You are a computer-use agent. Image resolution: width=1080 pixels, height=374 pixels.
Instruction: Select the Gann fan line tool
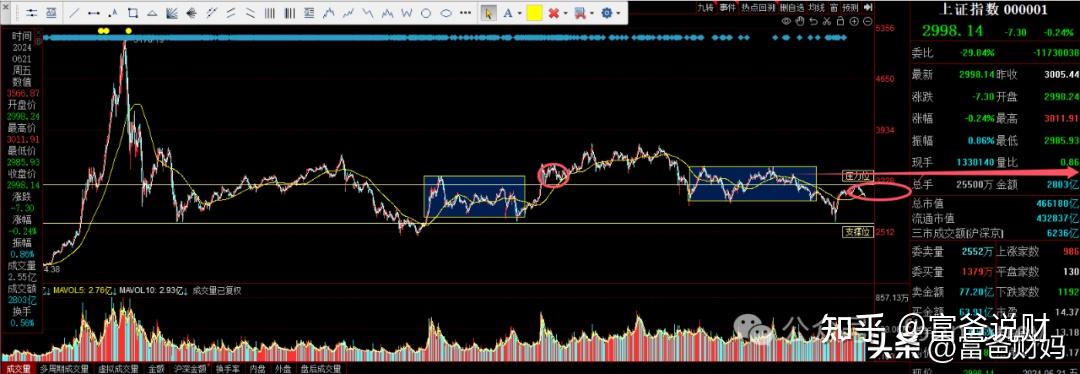point(172,13)
